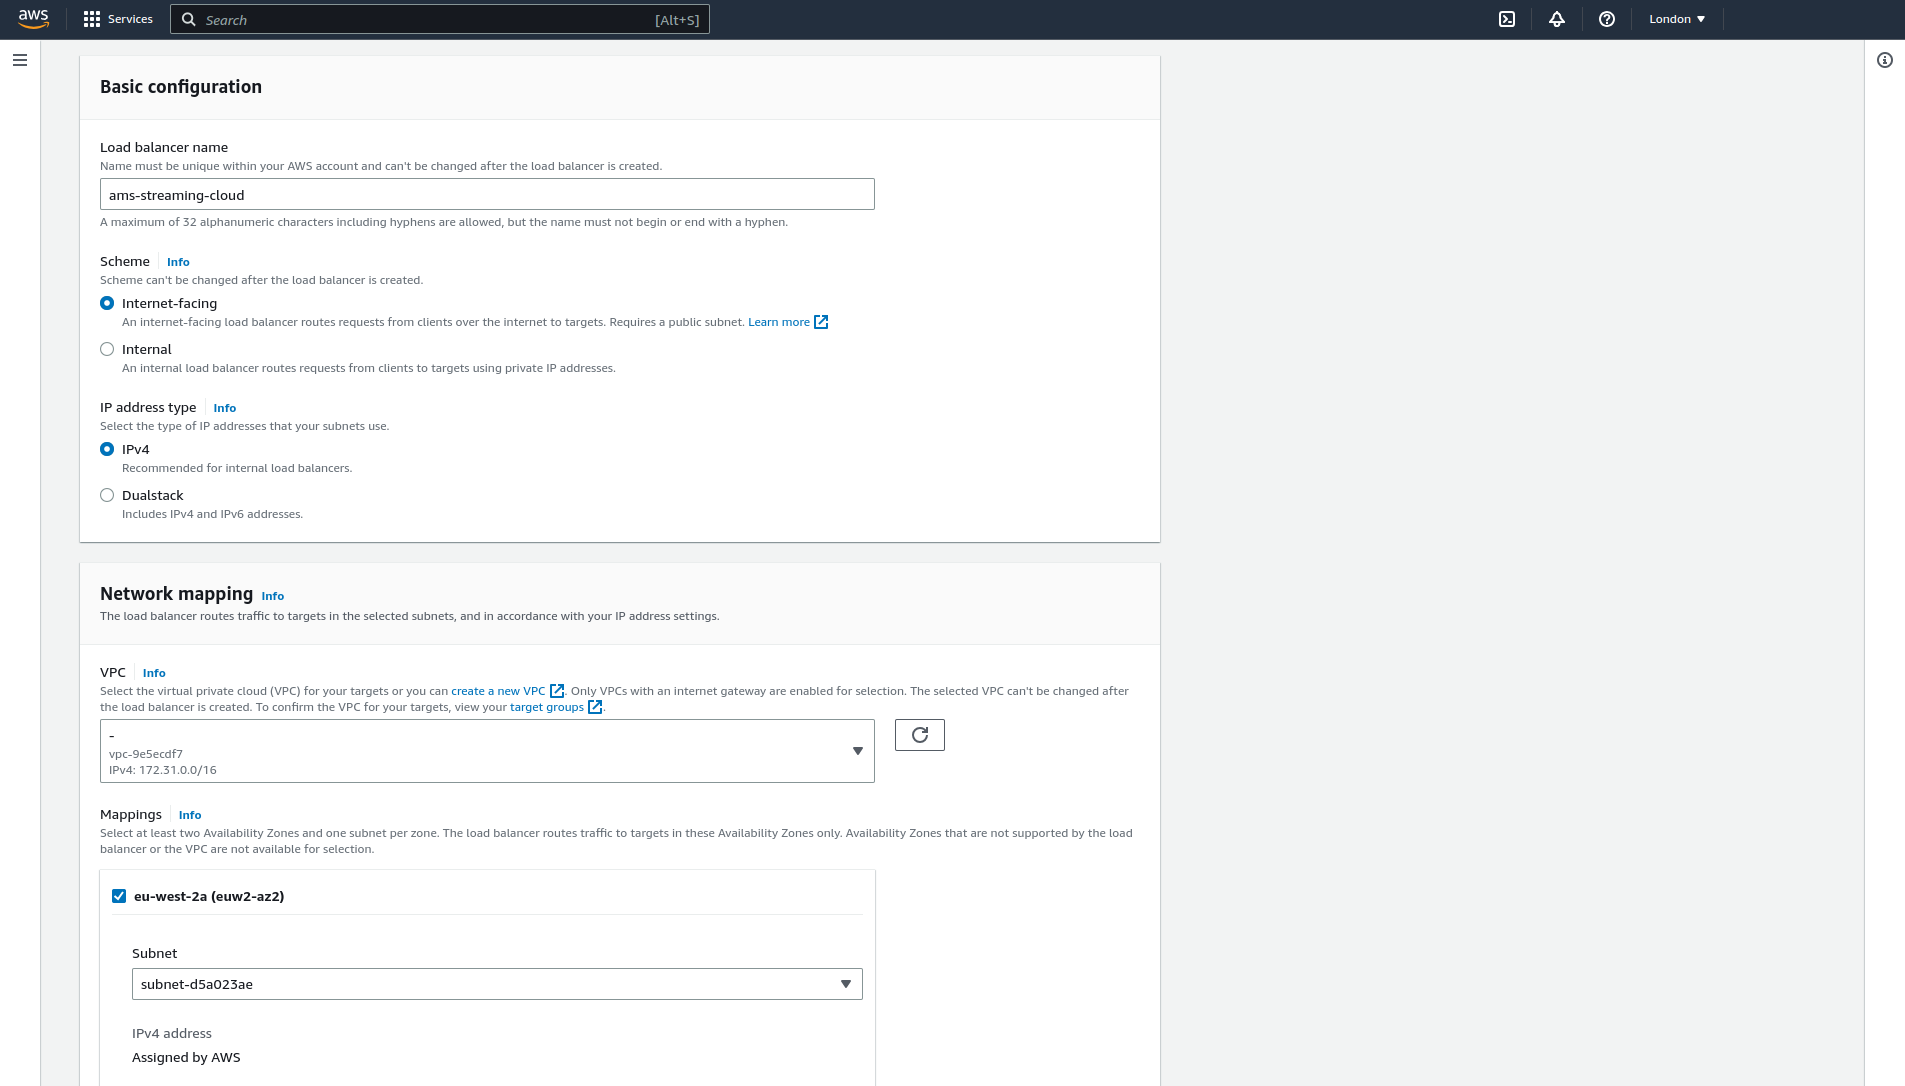Image resolution: width=1905 pixels, height=1086 pixels.
Task: Open the help question mark icon
Action: pyautogui.click(x=1607, y=19)
